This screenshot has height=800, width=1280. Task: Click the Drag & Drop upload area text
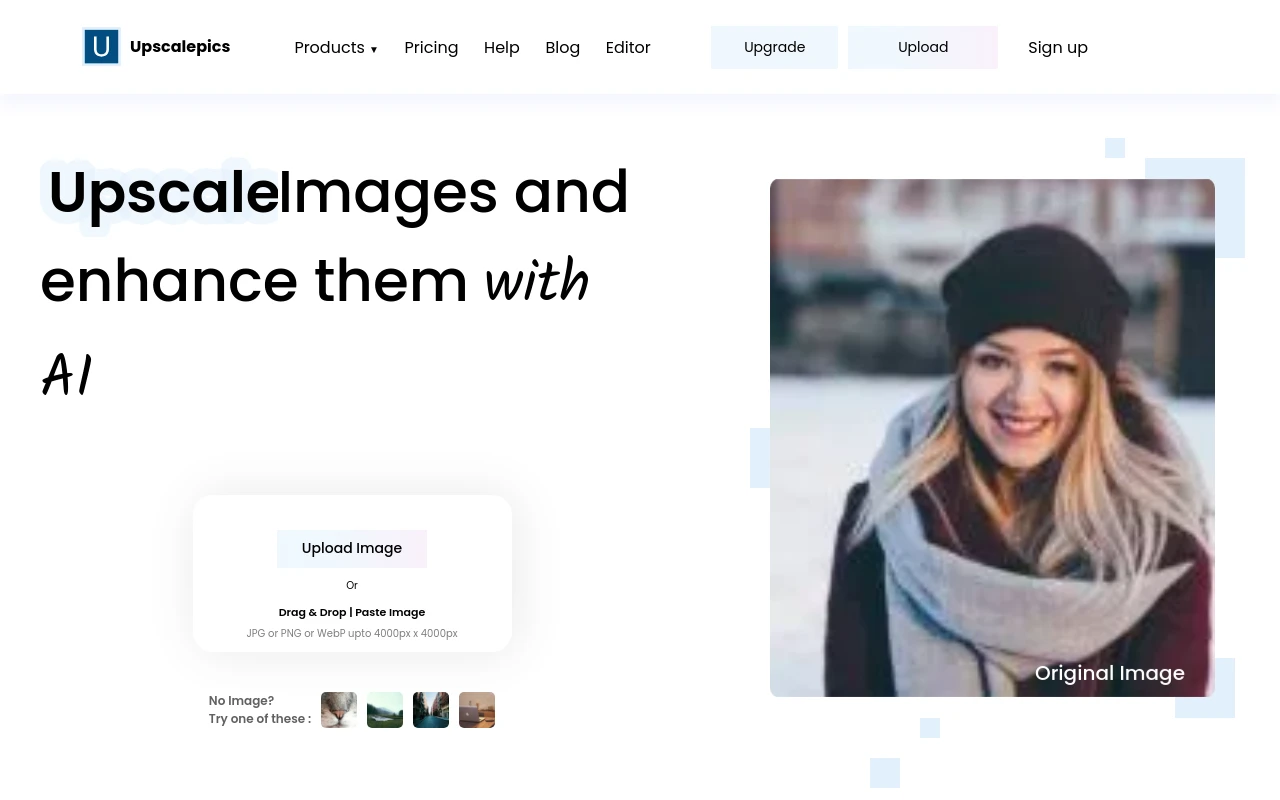(x=352, y=612)
